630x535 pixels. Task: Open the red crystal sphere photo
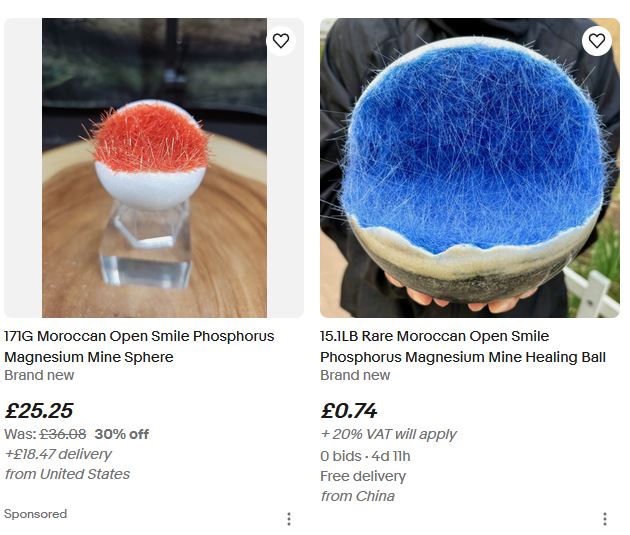tap(154, 168)
